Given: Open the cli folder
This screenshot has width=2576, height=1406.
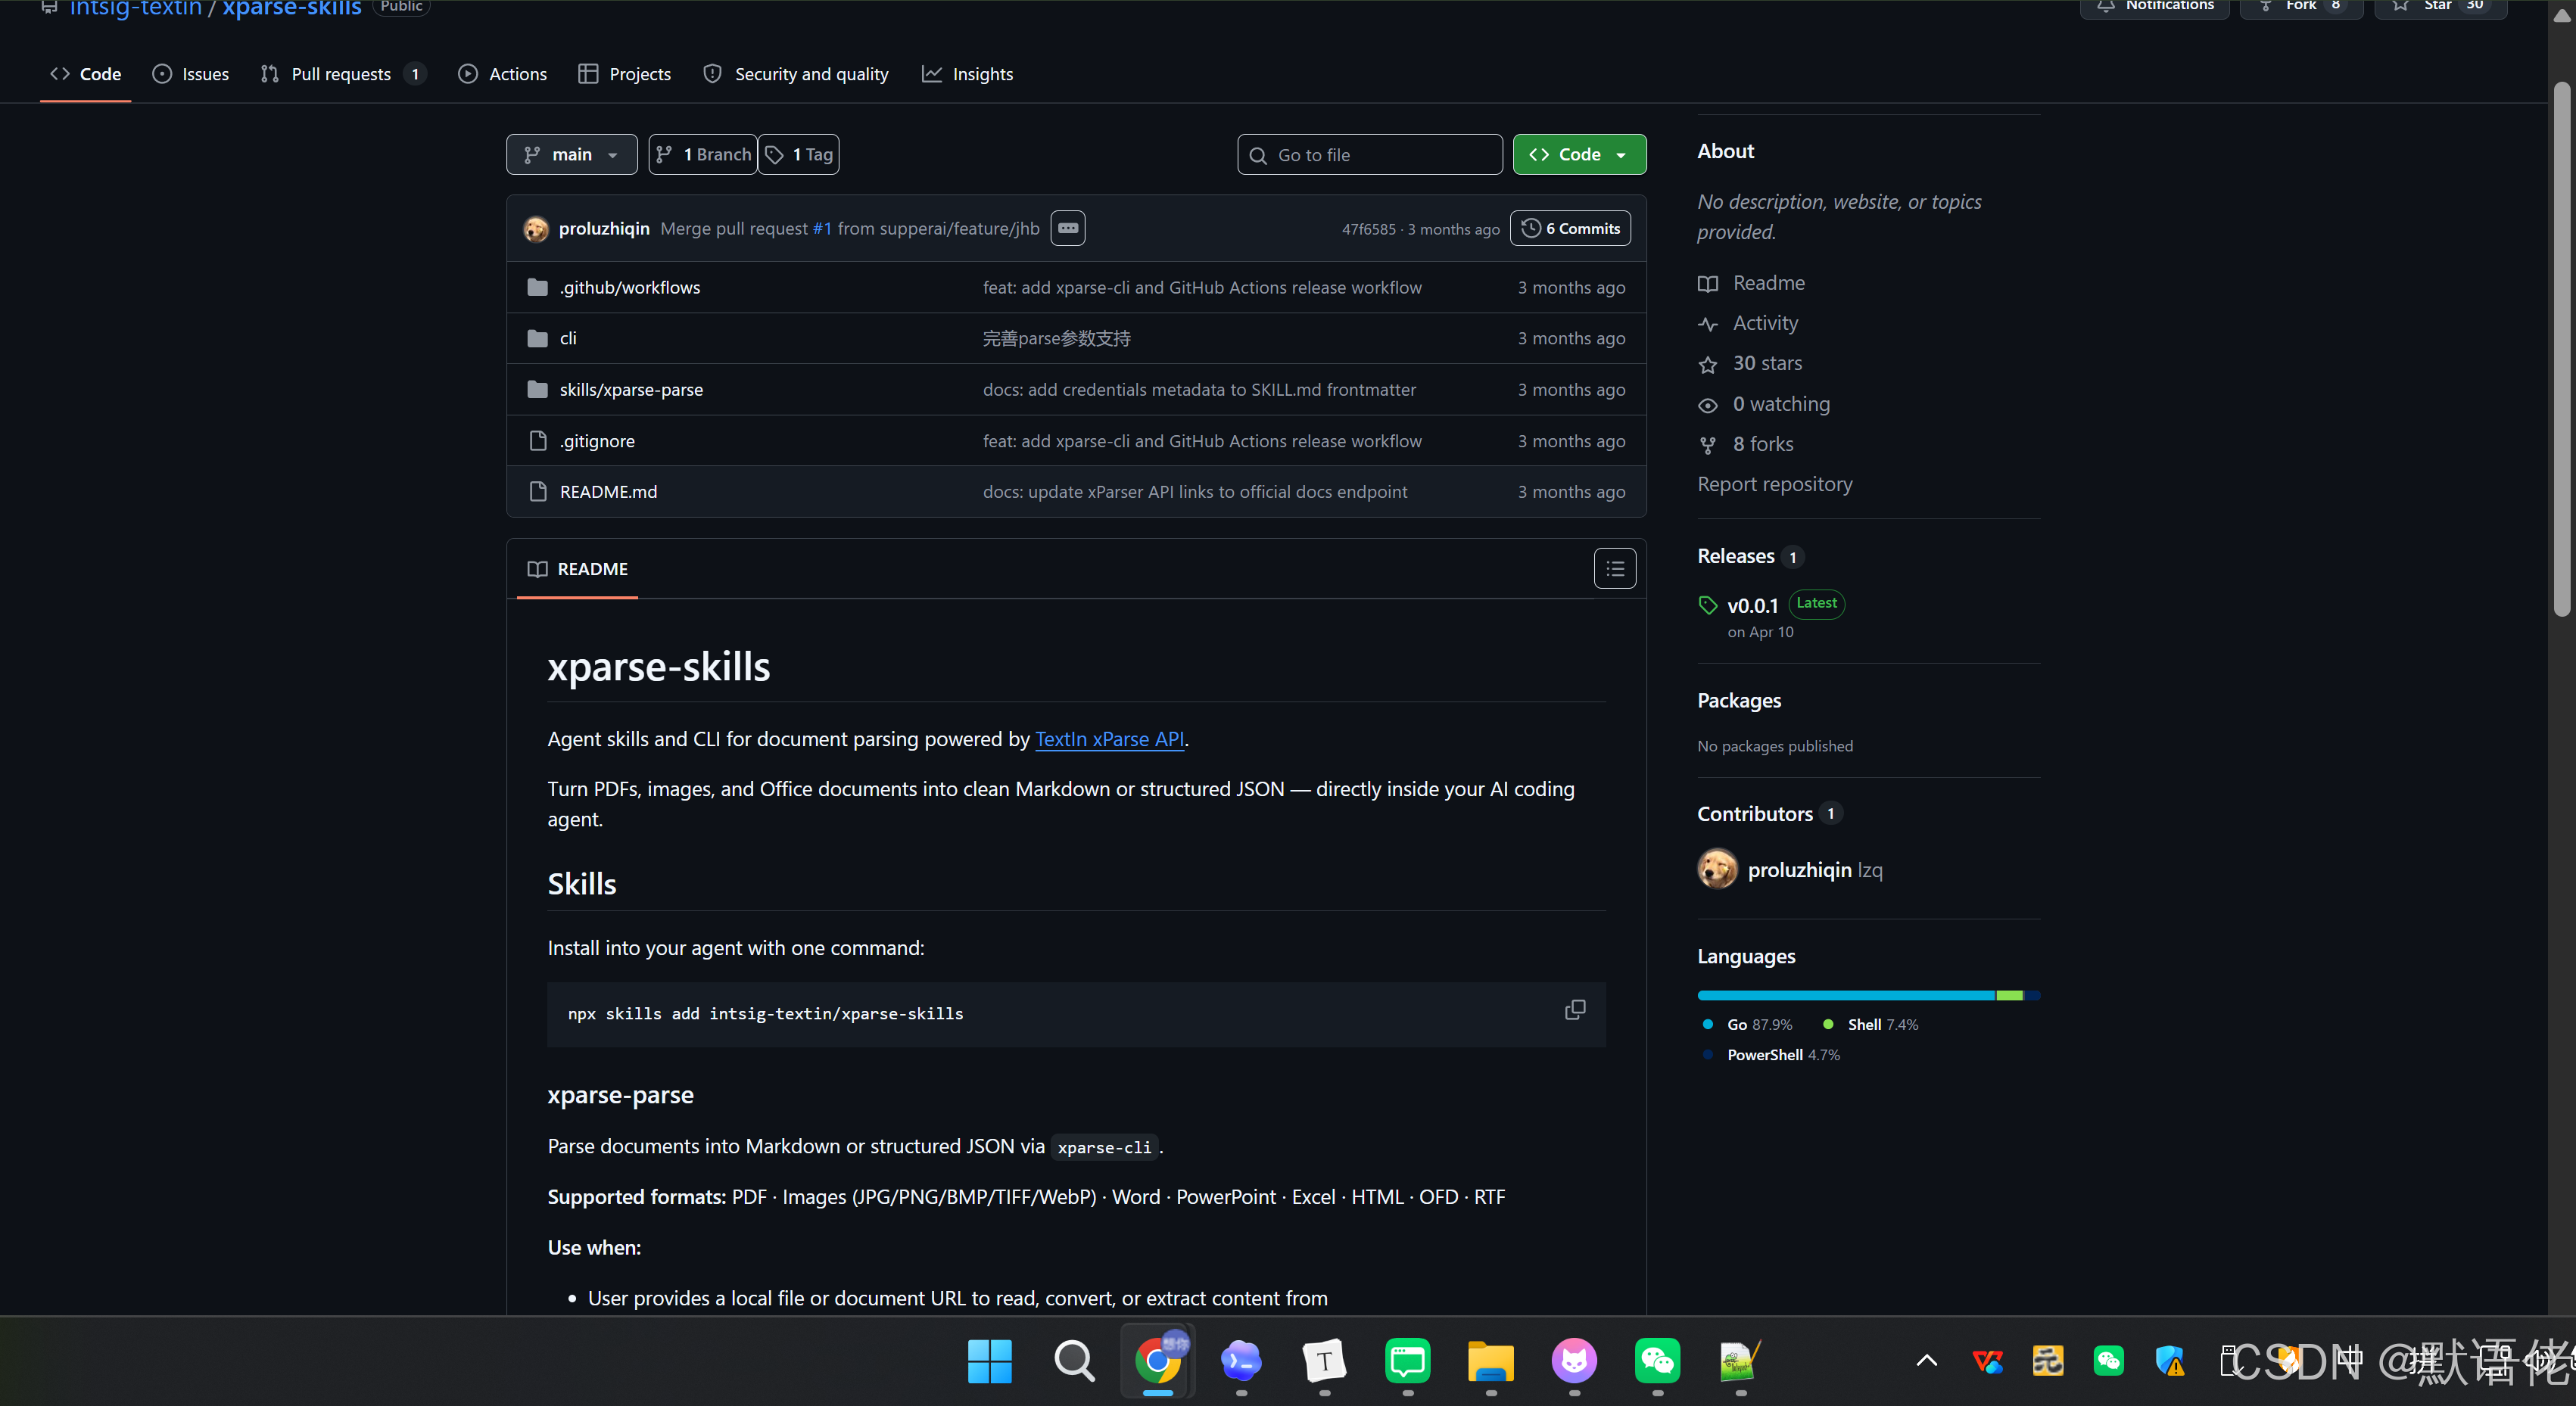Looking at the screenshot, I should [568, 338].
